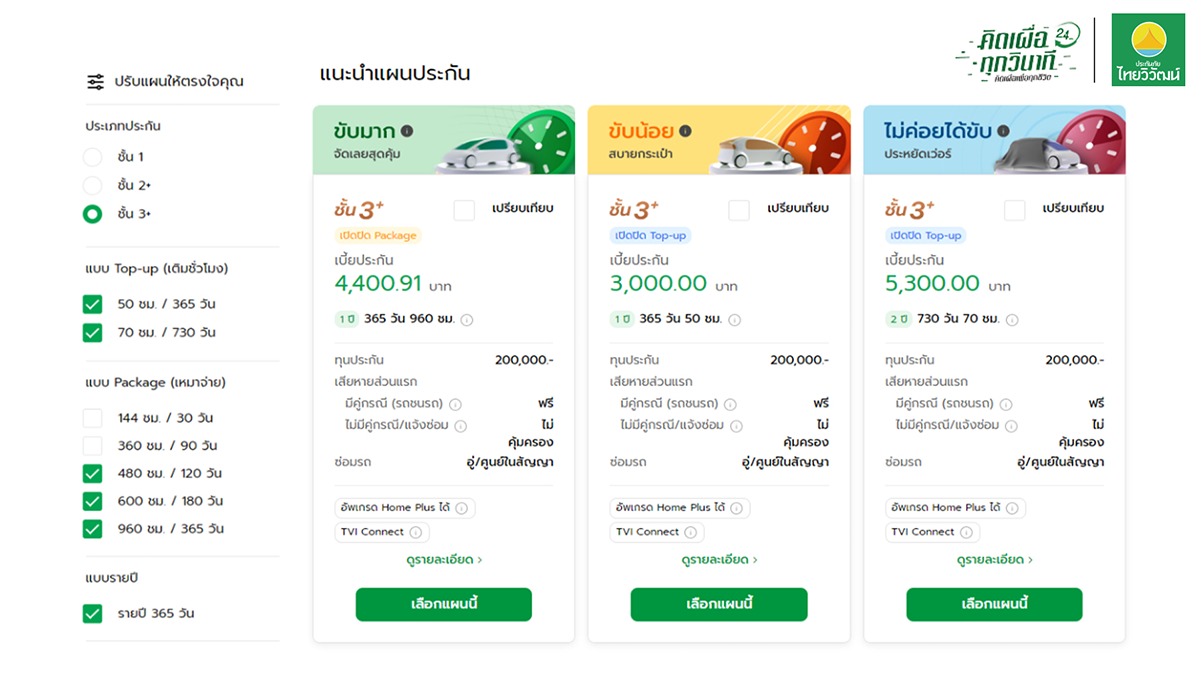Image resolution: width=1200 pixels, height=675 pixels.
Task: Click info icon on first card's TVI Connect
Action: click(x=415, y=532)
